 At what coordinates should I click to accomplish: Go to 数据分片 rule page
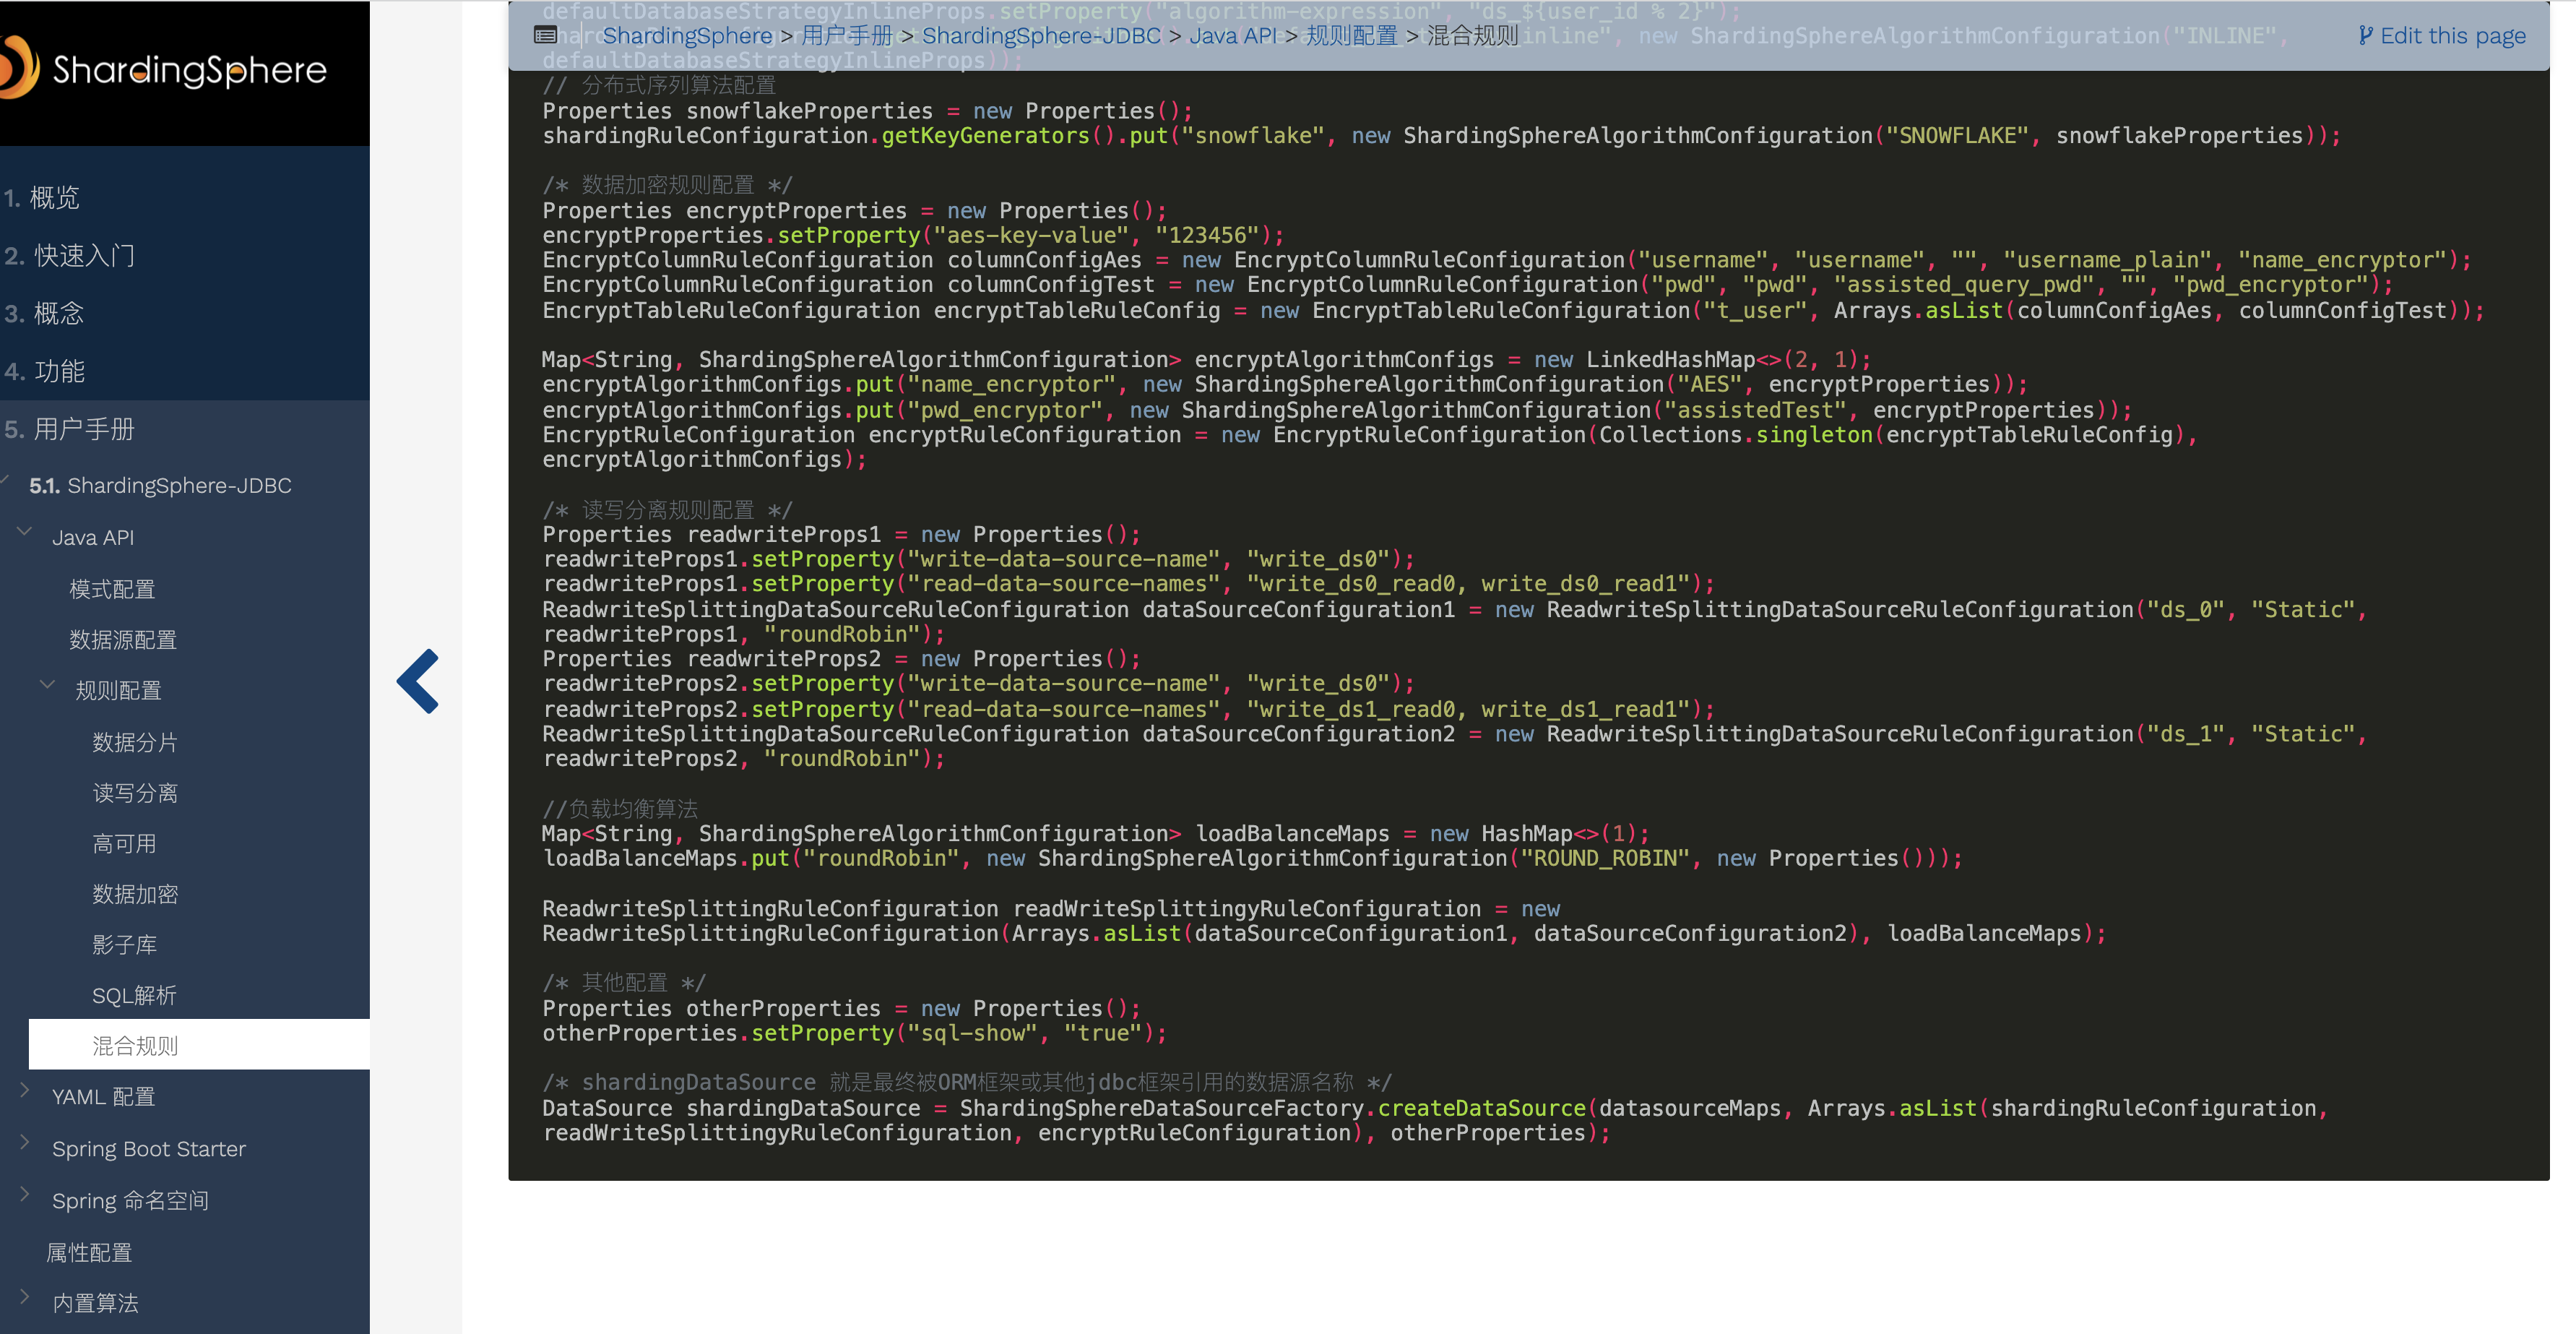point(135,742)
